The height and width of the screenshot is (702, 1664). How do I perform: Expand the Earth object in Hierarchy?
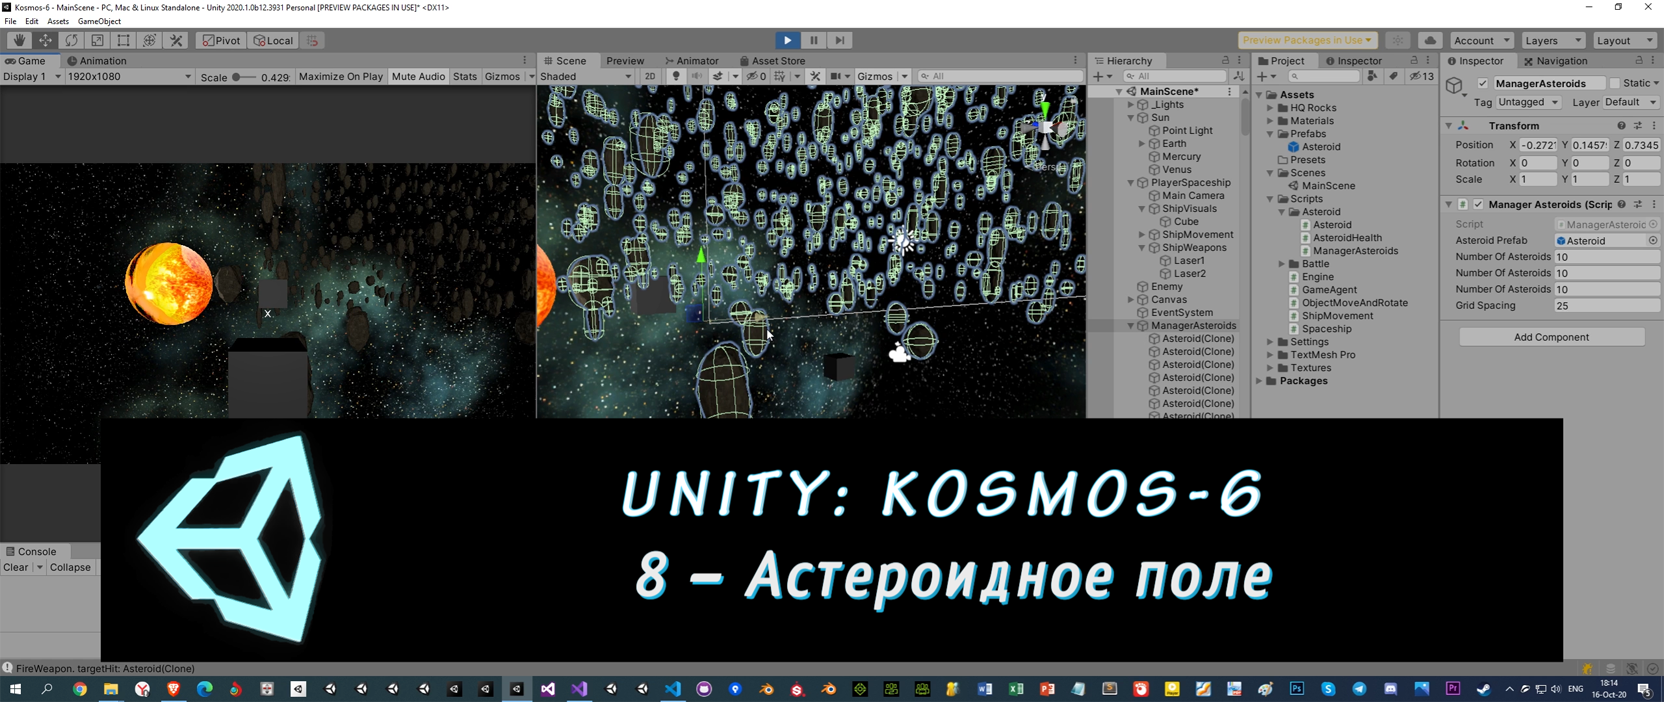(x=1142, y=144)
